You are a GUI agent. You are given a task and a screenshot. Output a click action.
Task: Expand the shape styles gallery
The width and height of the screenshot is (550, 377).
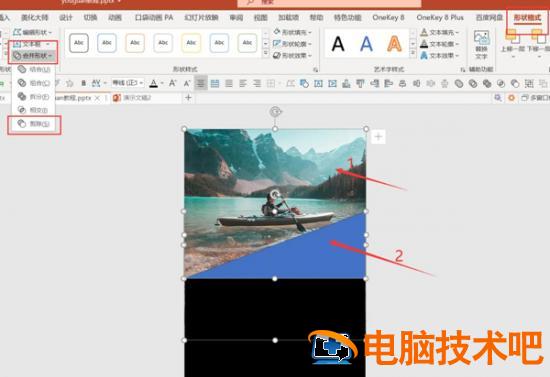(x=266, y=54)
